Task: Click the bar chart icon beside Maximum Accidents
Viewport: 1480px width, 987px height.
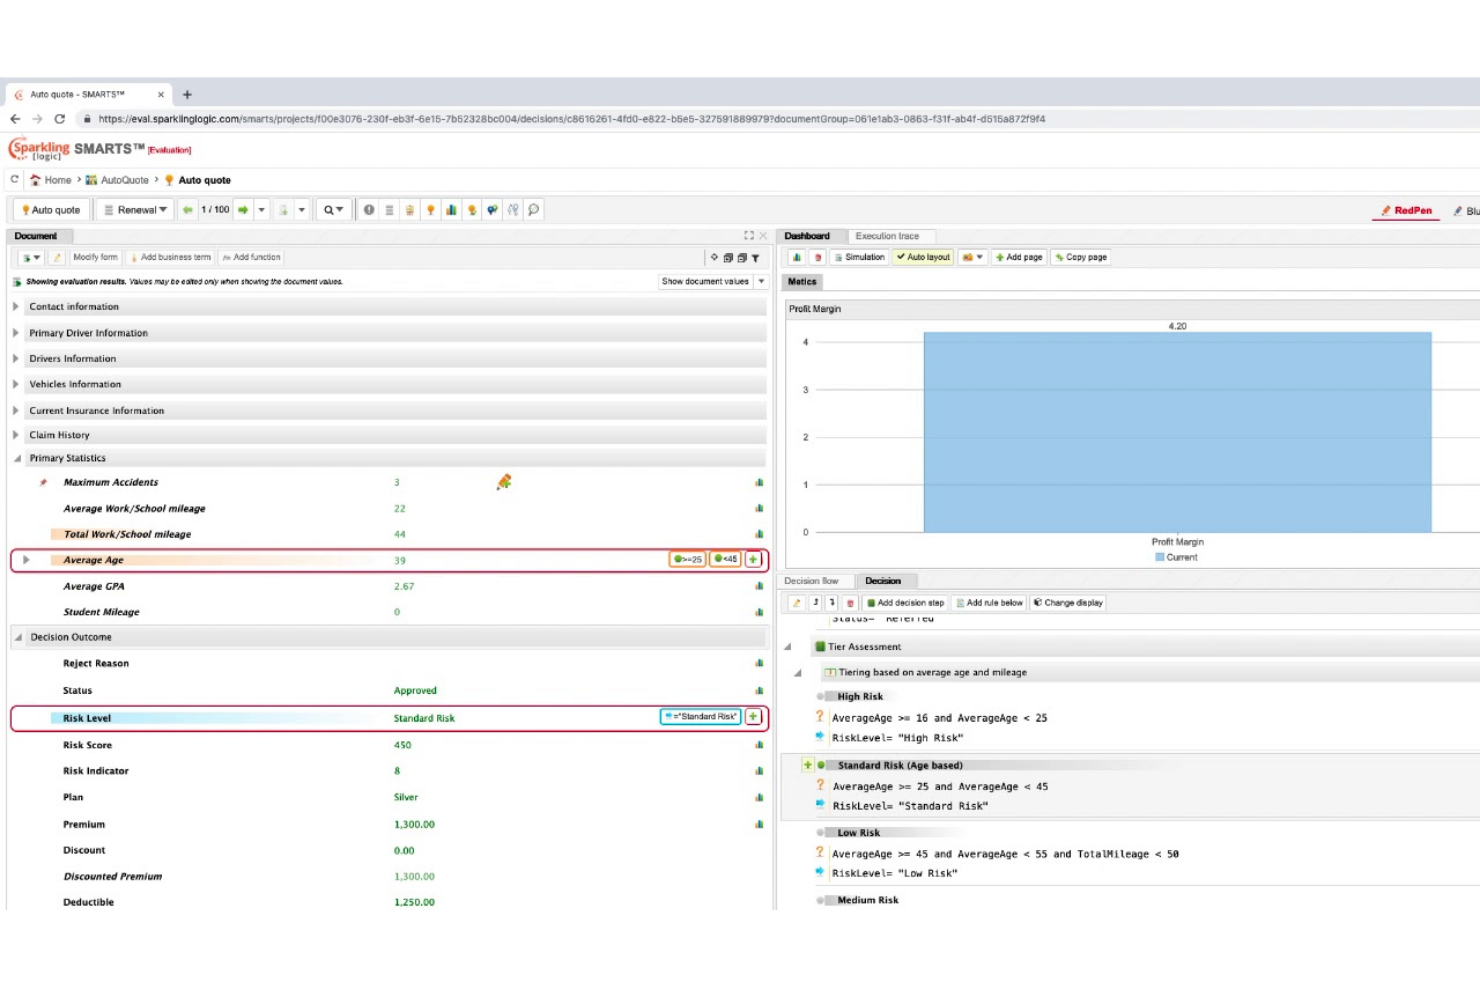Action: (x=759, y=483)
